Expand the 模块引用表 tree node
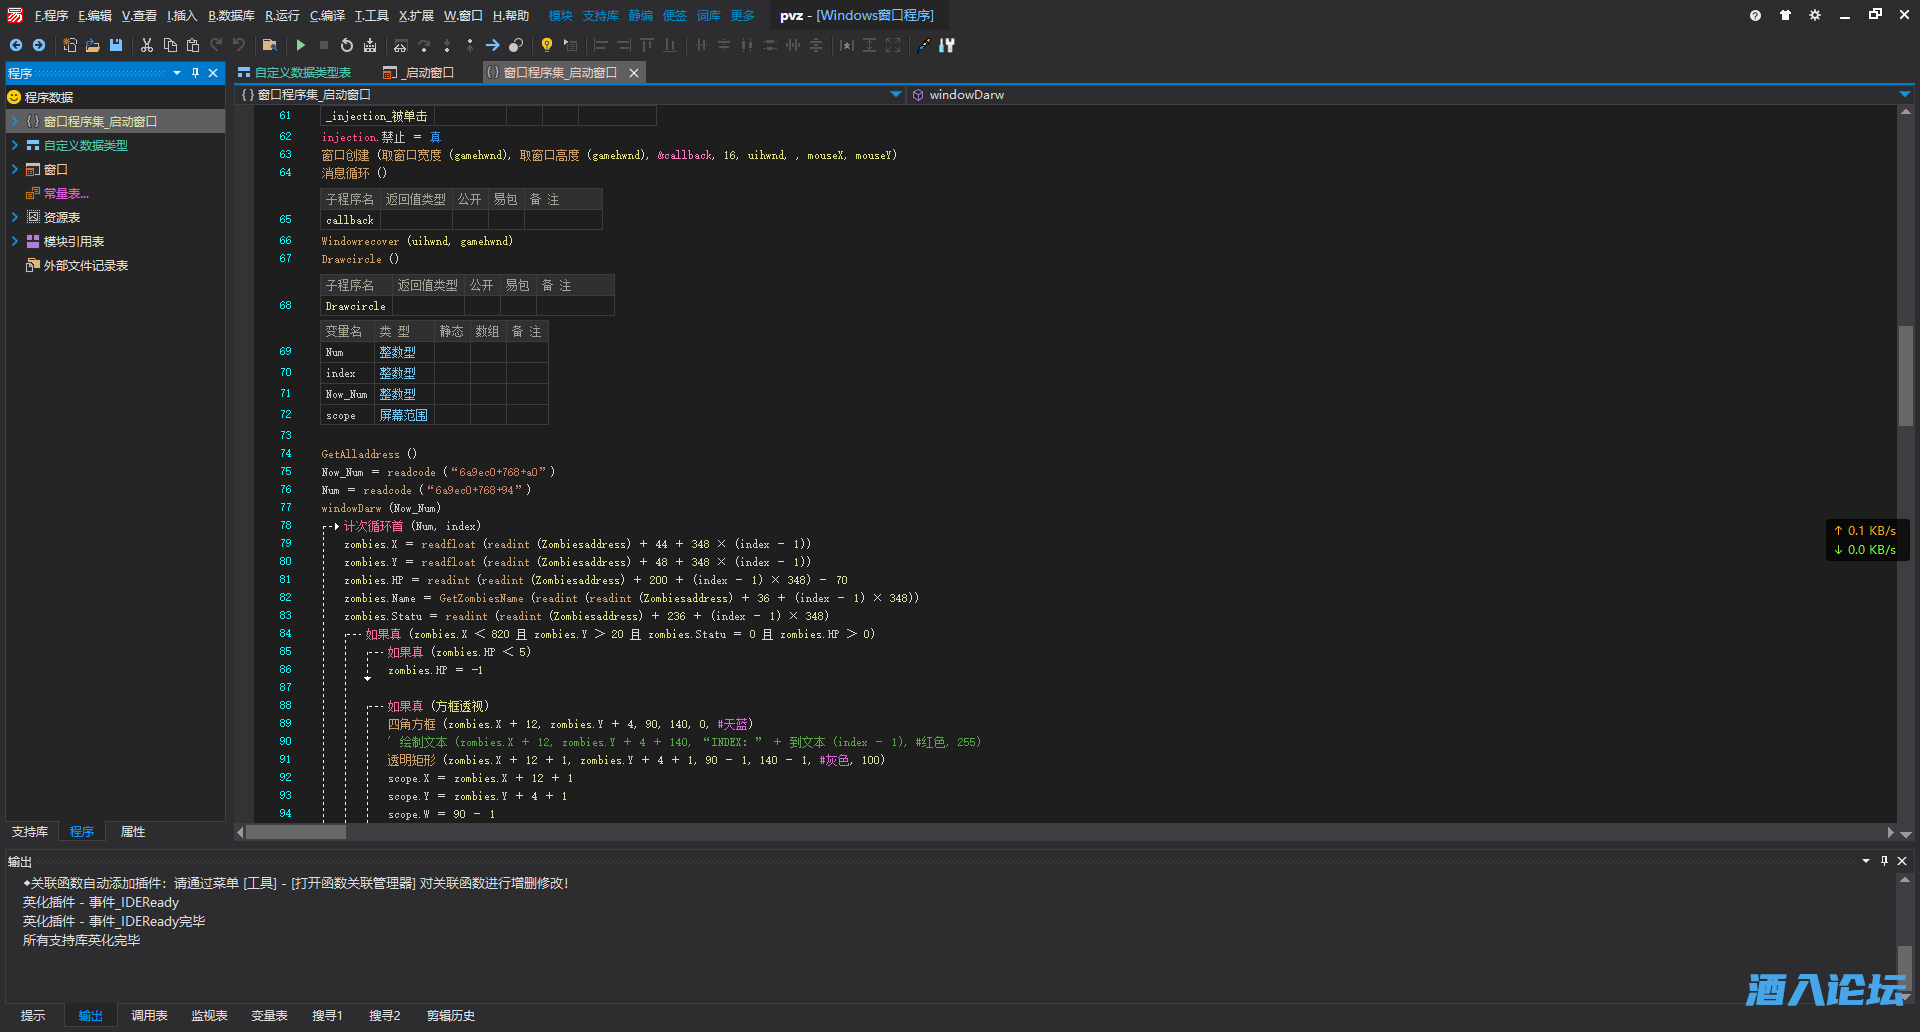Viewport: 1920px width, 1032px height. 15,241
